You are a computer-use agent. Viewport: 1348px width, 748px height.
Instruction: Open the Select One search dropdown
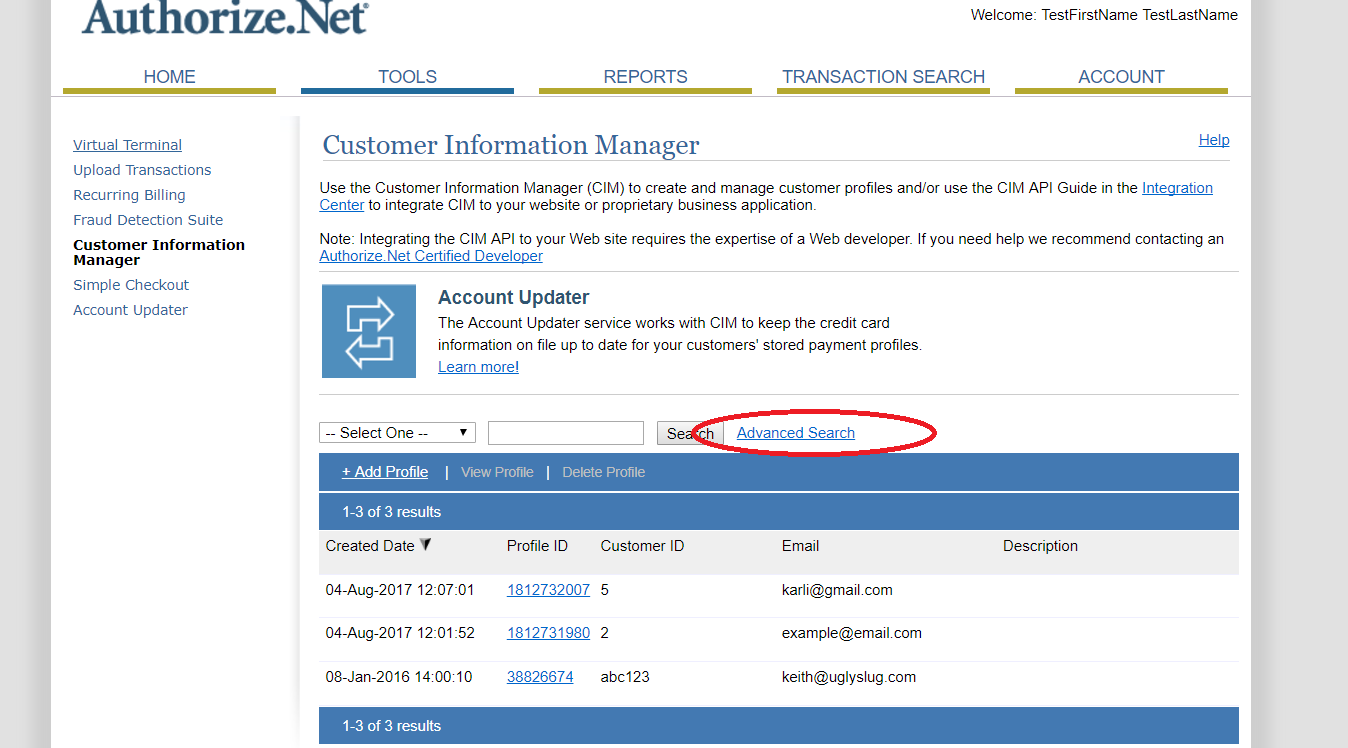pyautogui.click(x=397, y=433)
